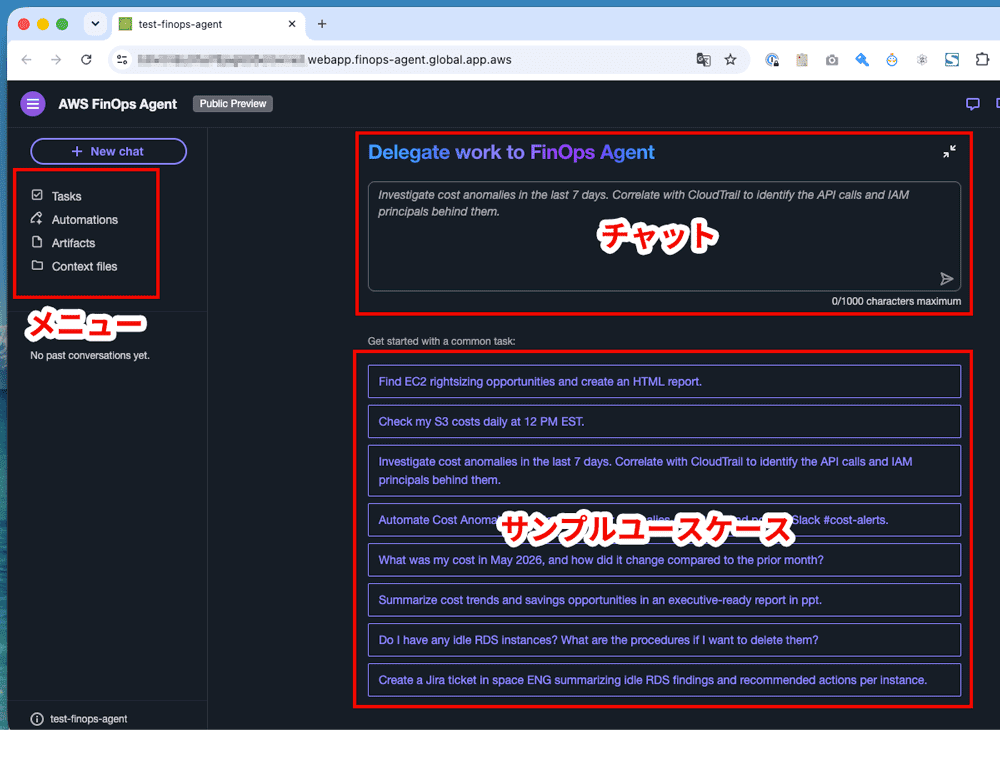The height and width of the screenshot is (757, 1000).
Task: Click the Tasks checkbox icon in sidebar
Action: 37,195
